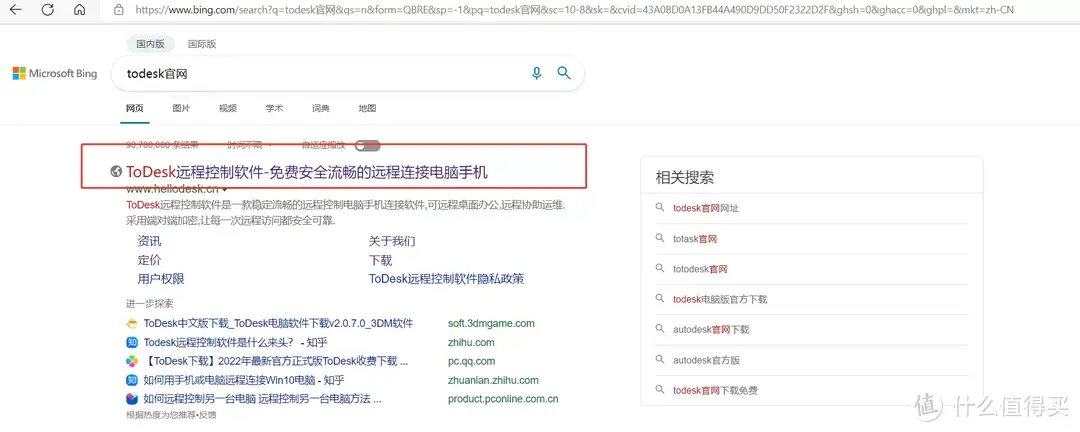Click the pc.qq.com domain text

[x=471, y=361]
